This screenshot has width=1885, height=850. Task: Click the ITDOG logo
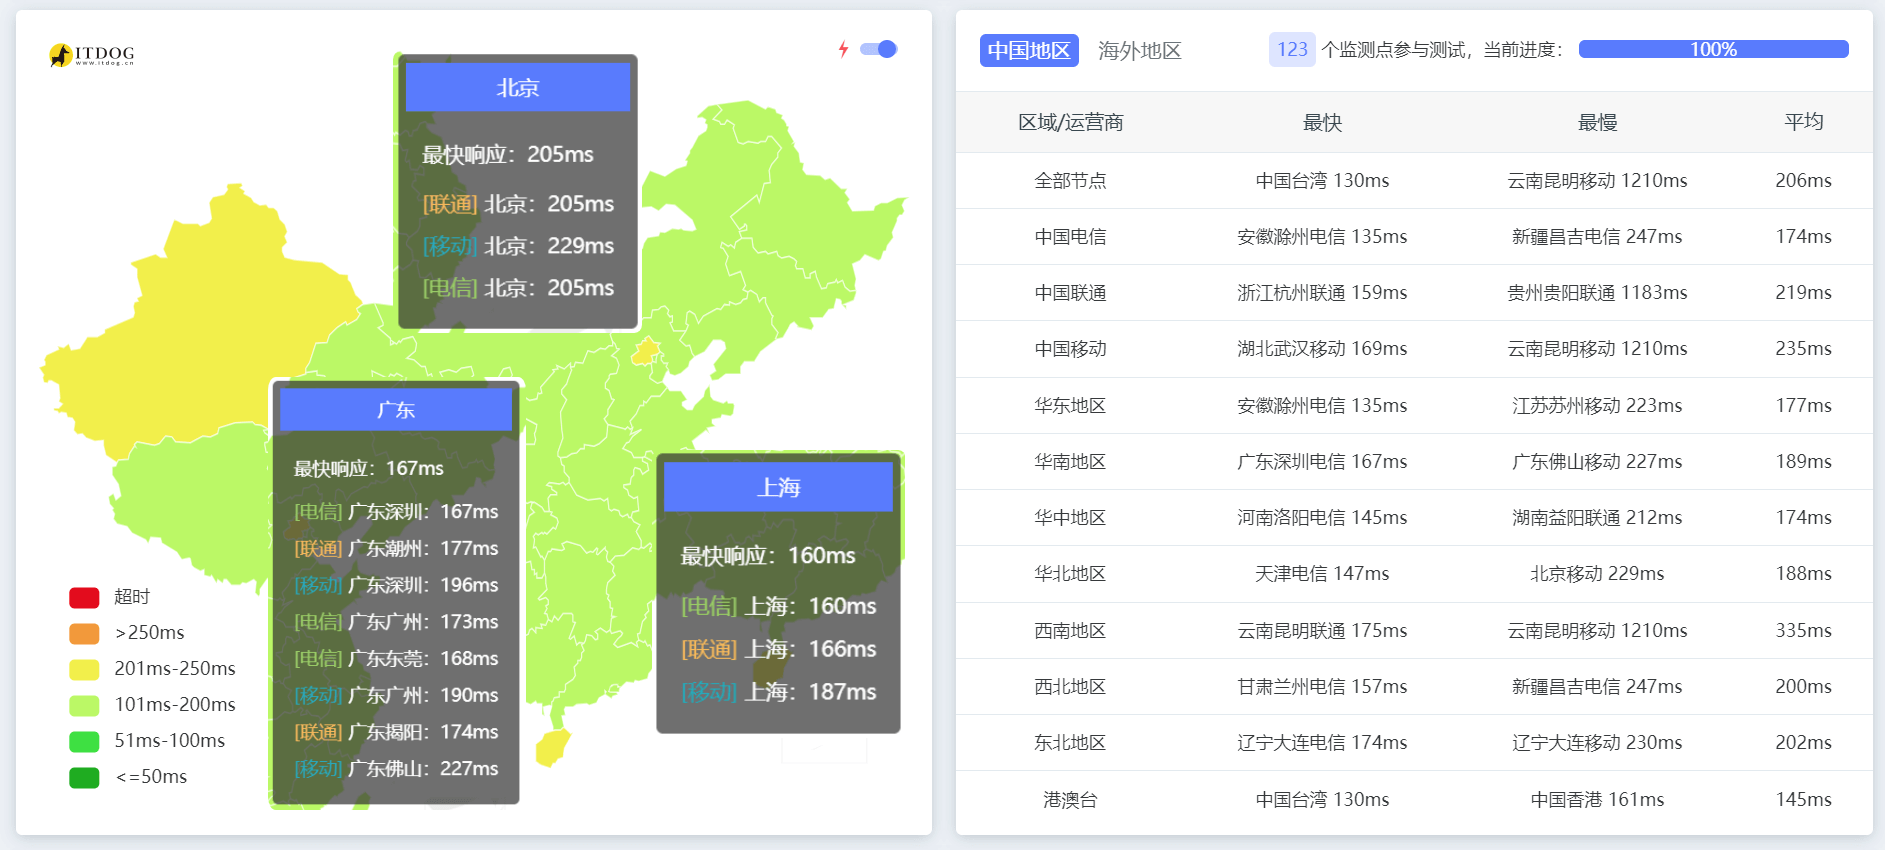(x=91, y=55)
